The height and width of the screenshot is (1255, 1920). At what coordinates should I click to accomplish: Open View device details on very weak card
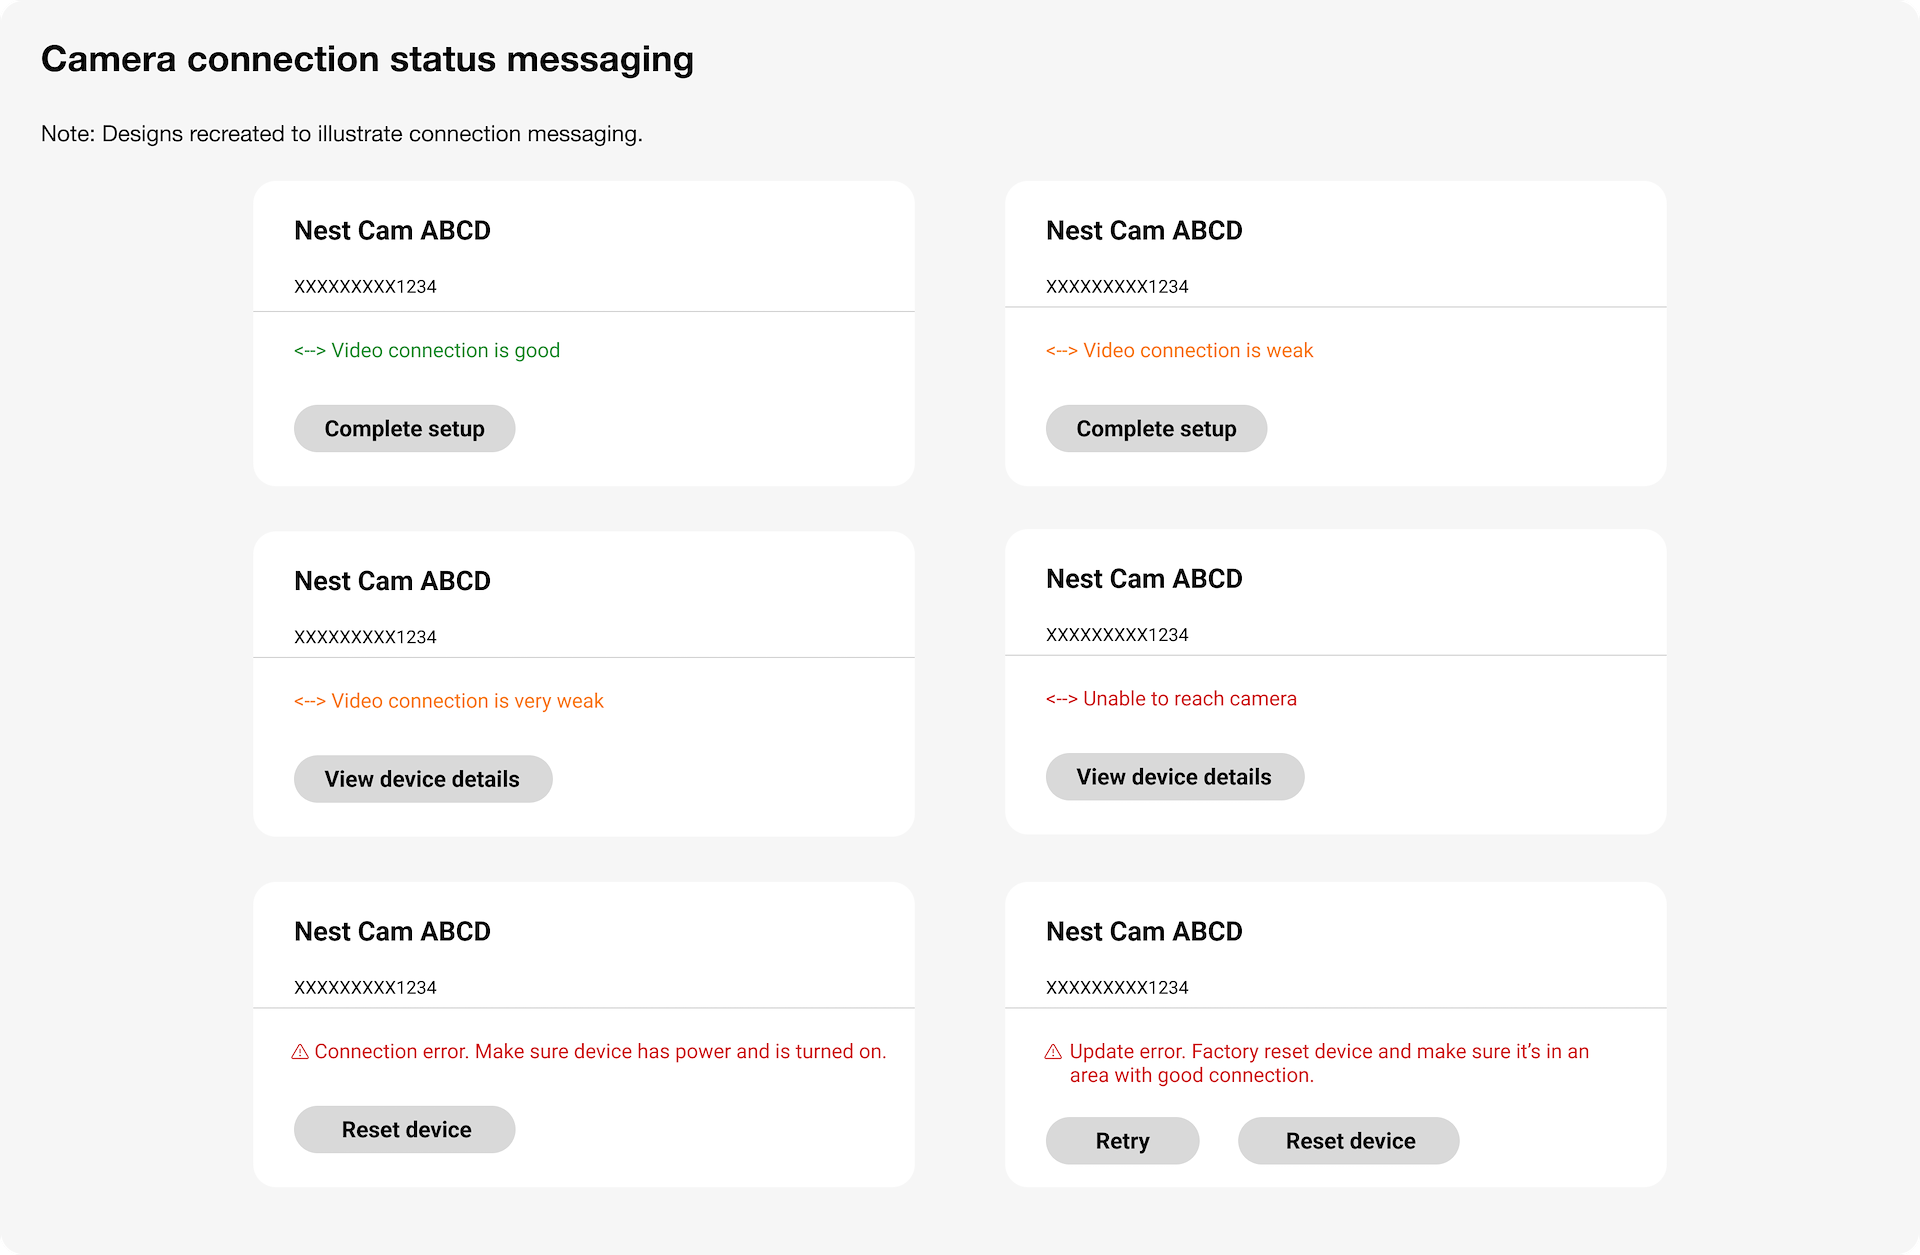click(x=422, y=779)
